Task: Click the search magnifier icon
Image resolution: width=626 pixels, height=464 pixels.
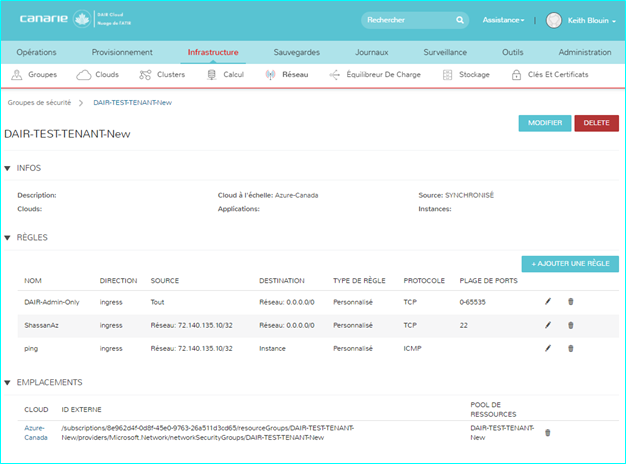Action: (x=460, y=19)
